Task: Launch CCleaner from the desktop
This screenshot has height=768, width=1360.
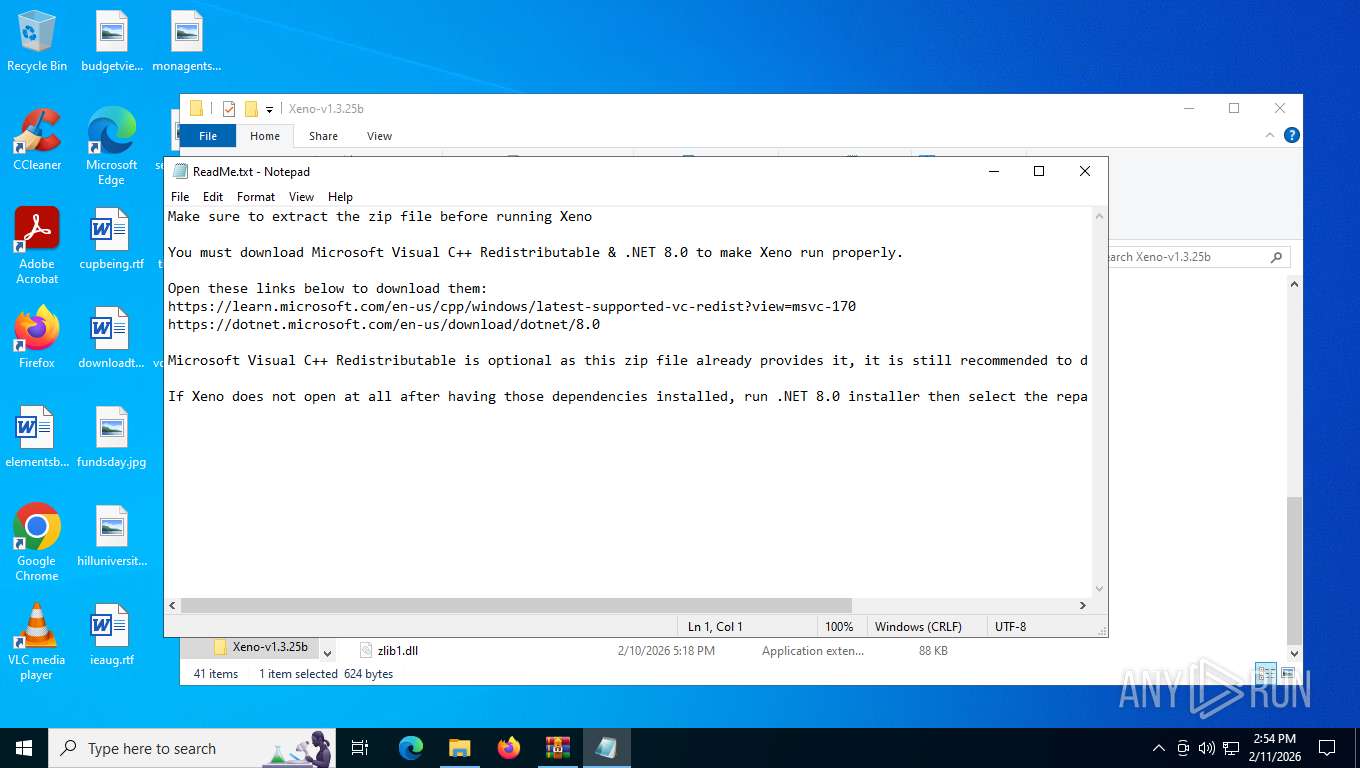Action: click(37, 140)
